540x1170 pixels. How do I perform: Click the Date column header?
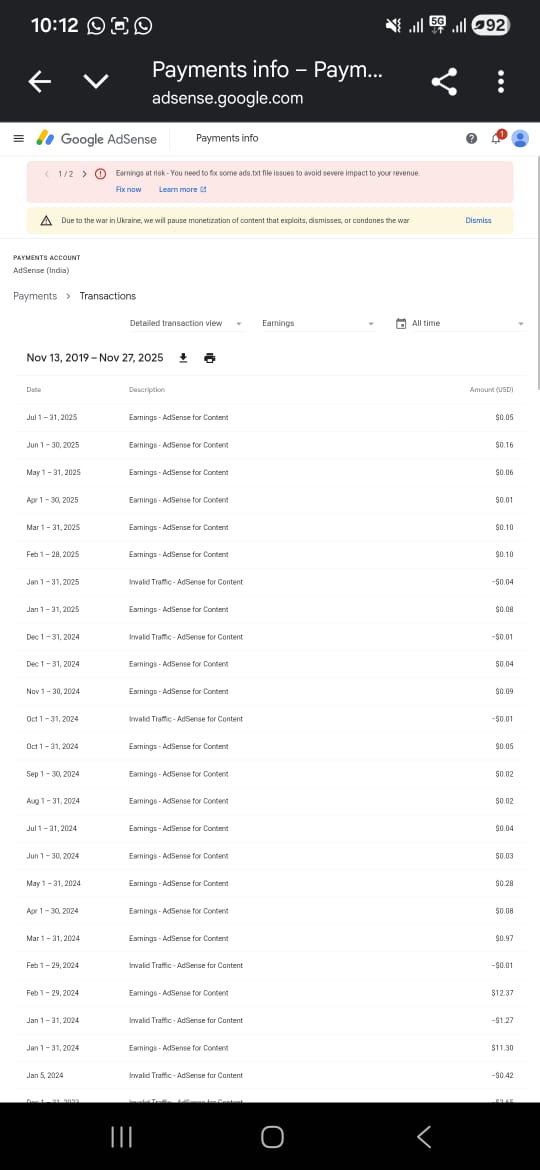(34, 390)
